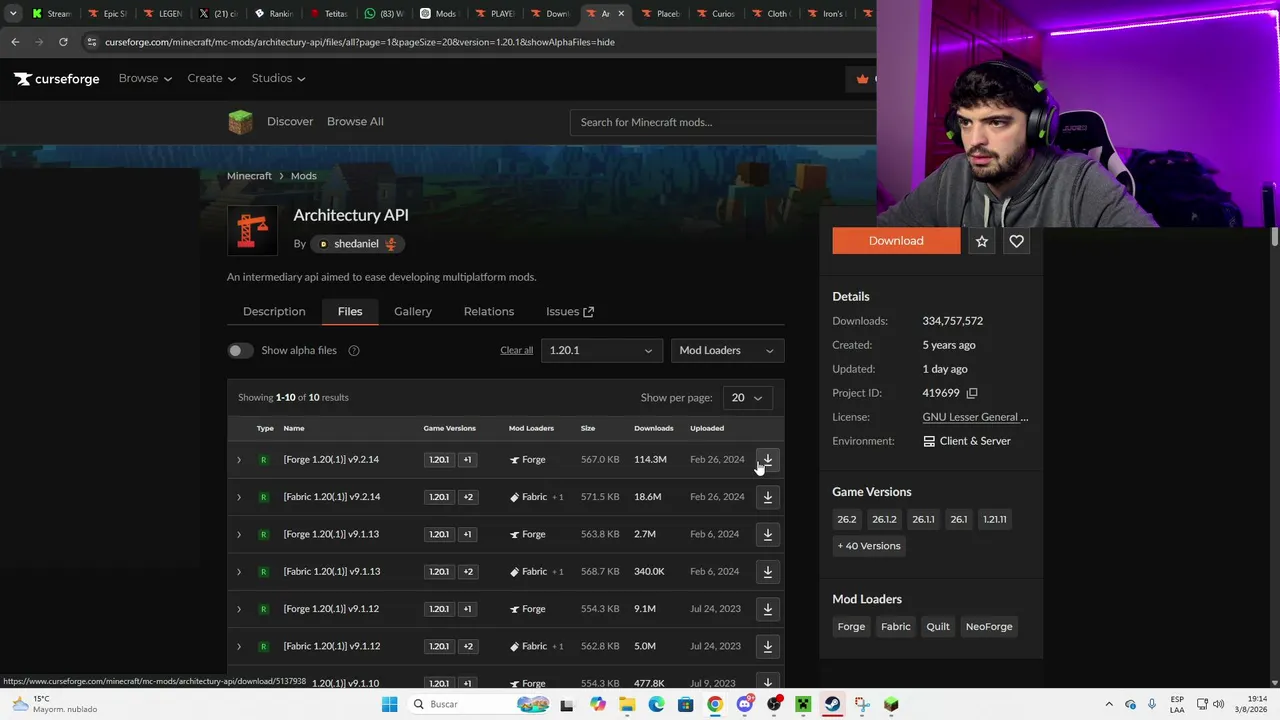Open Microsoft Edge from the taskbar
The image size is (1280, 720).
pos(656,704)
